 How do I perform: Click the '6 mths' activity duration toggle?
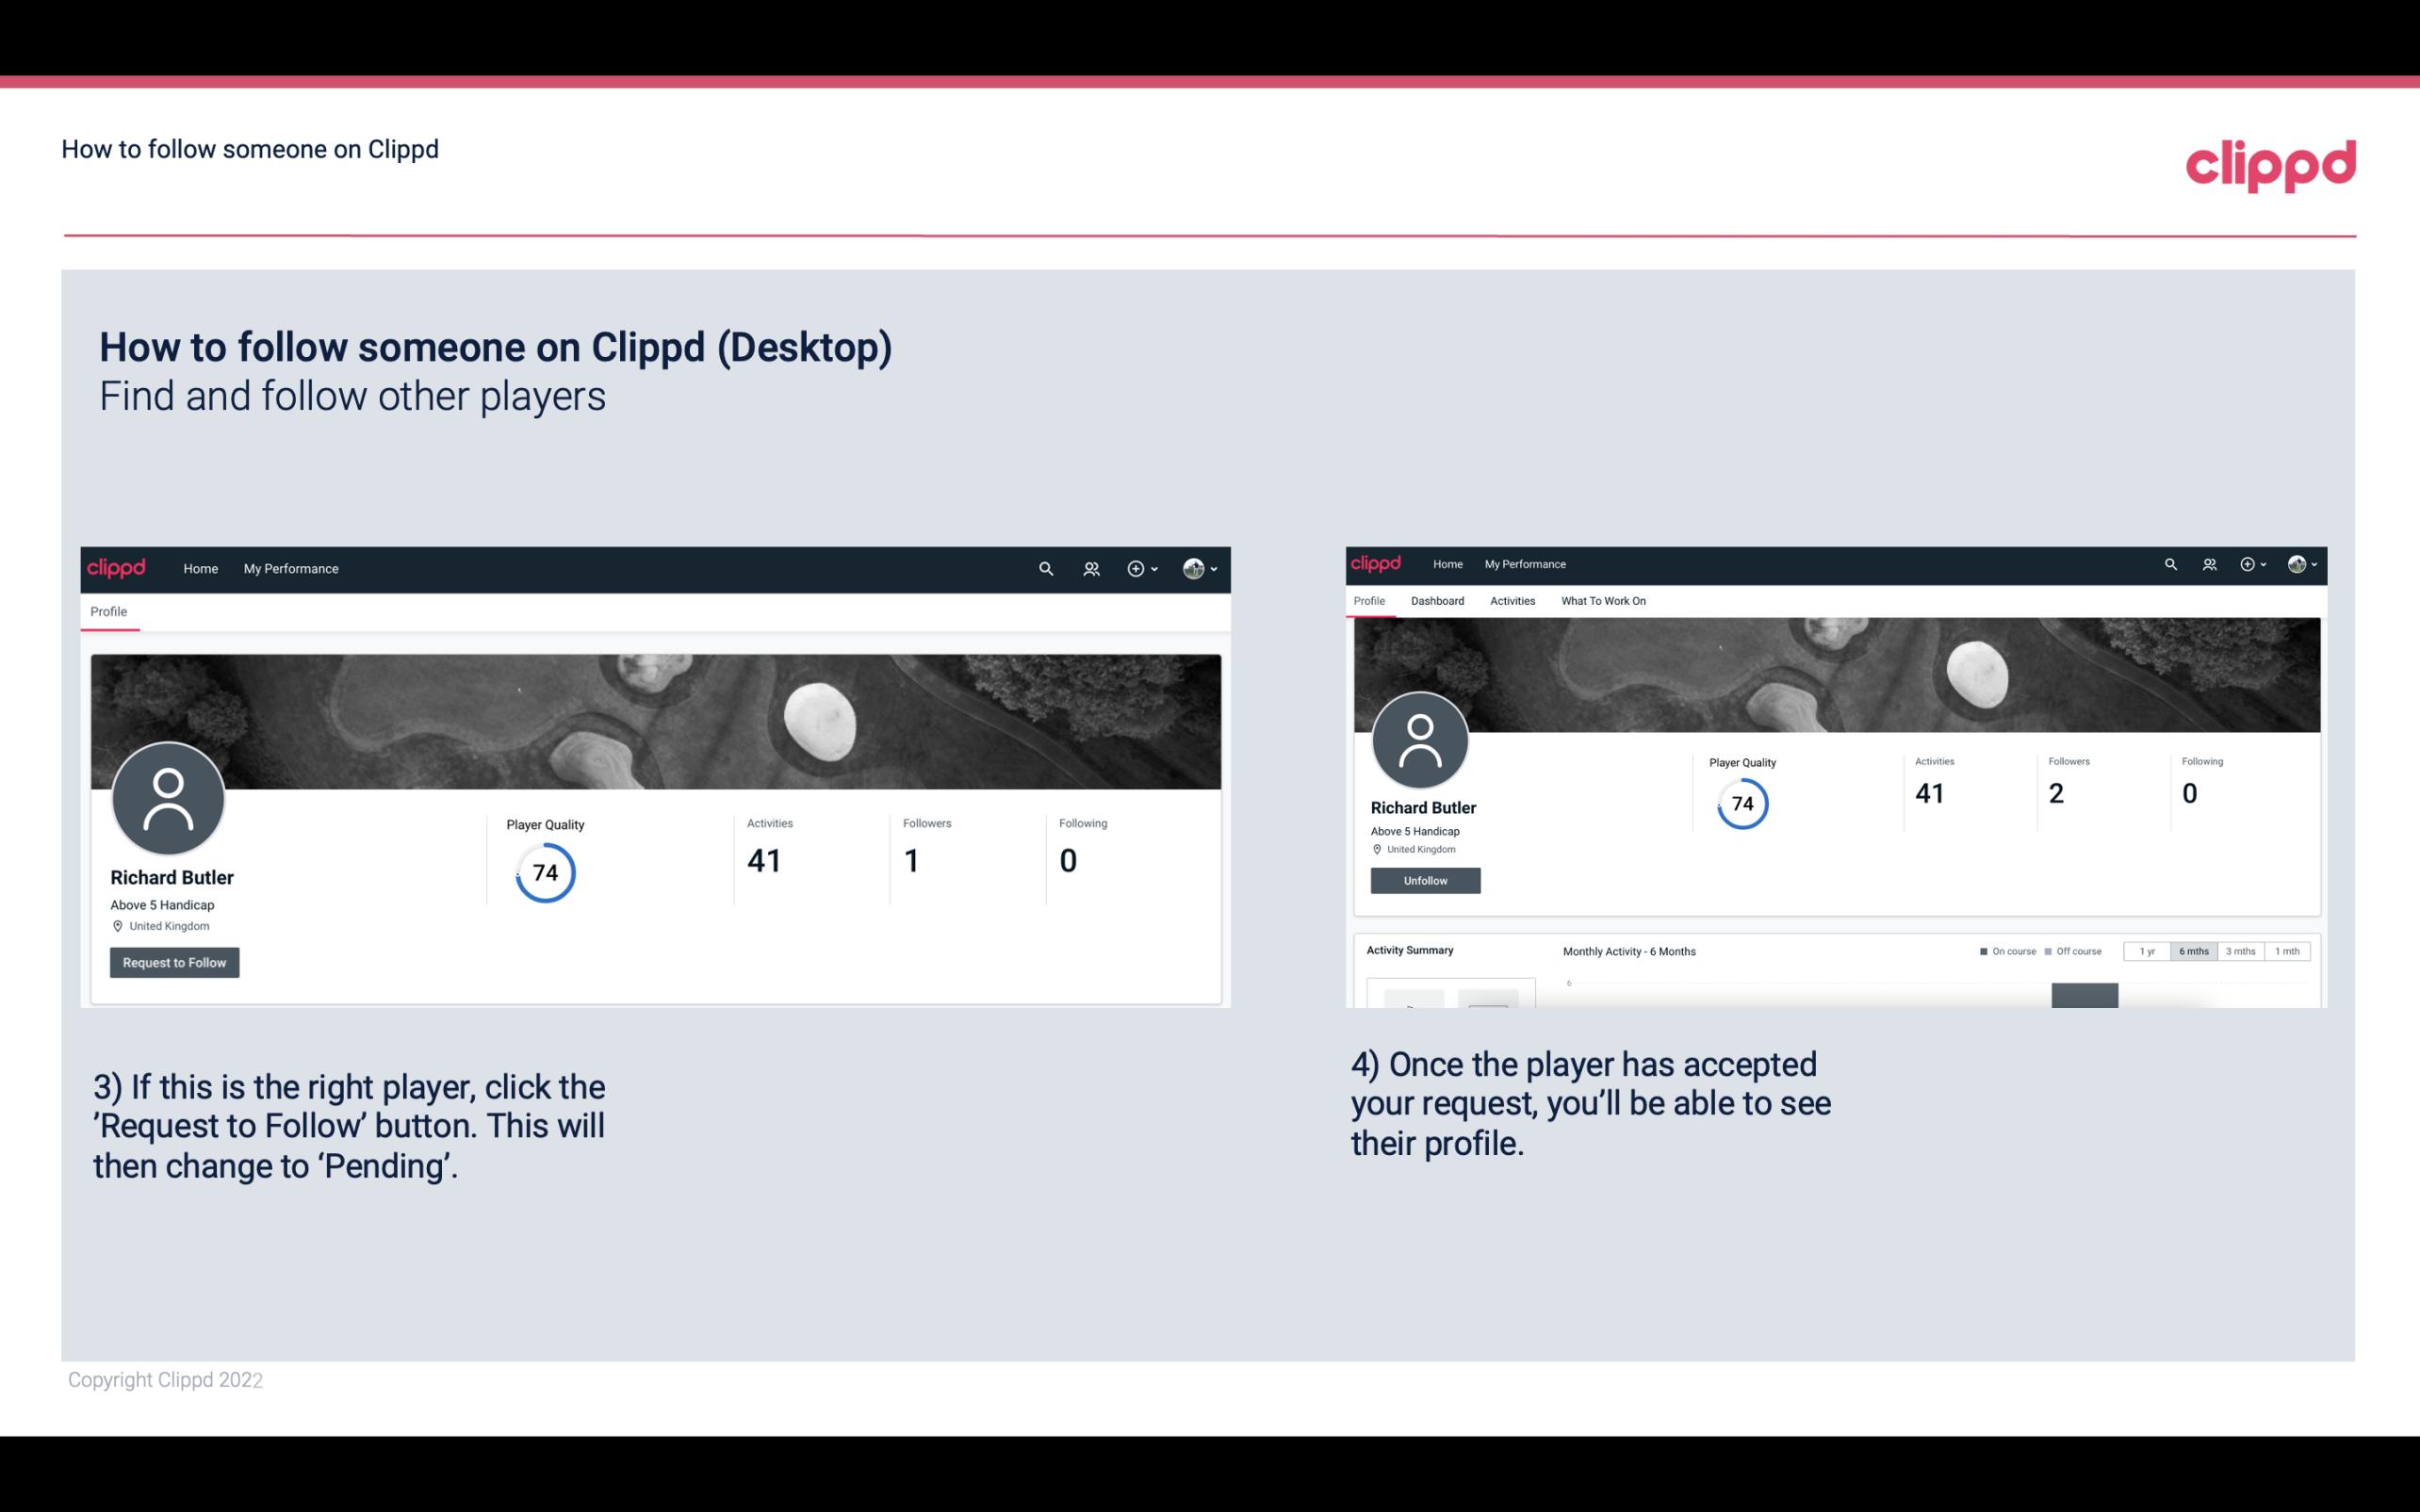[2194, 951]
